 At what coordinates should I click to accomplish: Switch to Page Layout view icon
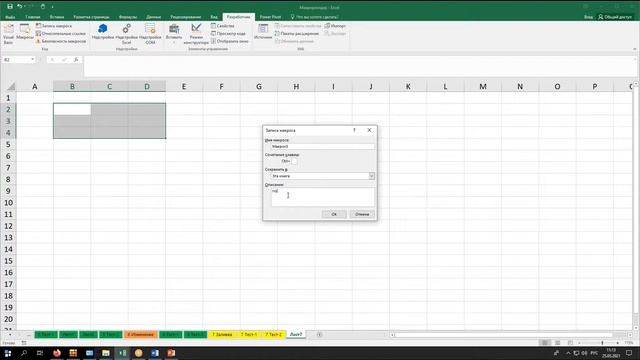[557, 343]
